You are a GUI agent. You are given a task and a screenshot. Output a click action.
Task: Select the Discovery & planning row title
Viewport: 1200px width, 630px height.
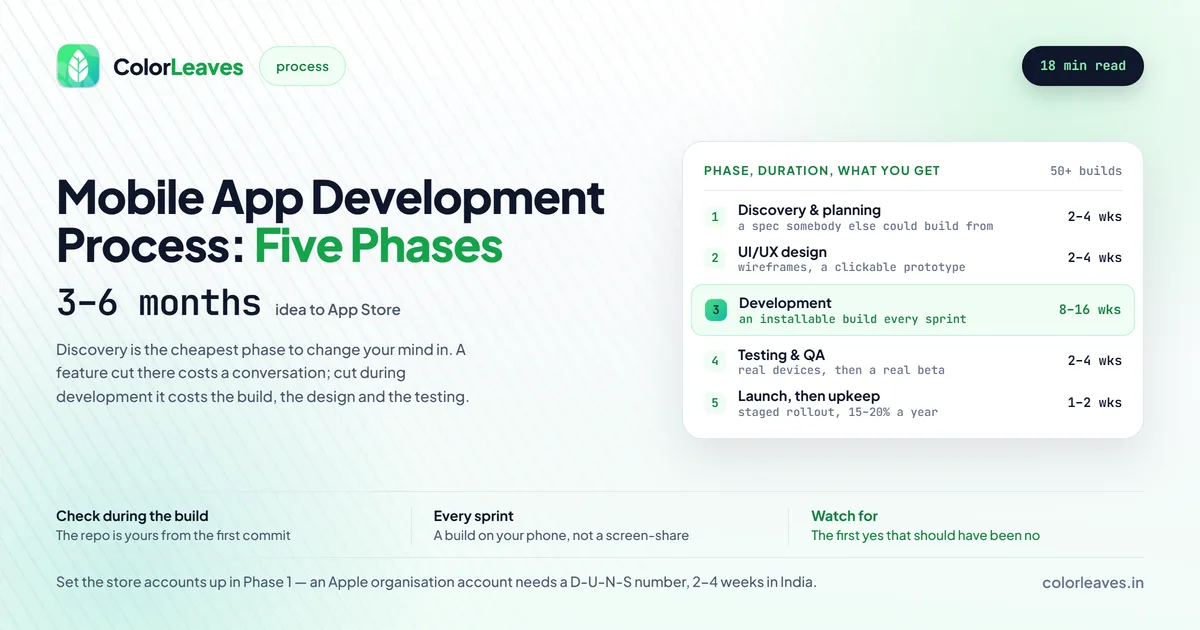click(x=809, y=210)
